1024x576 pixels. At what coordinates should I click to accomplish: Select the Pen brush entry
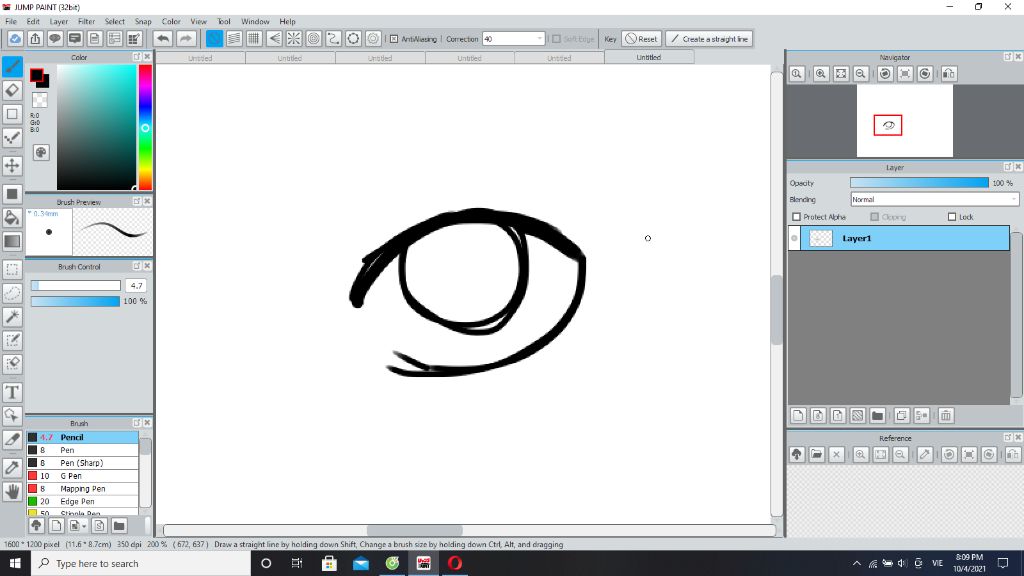tap(82, 450)
